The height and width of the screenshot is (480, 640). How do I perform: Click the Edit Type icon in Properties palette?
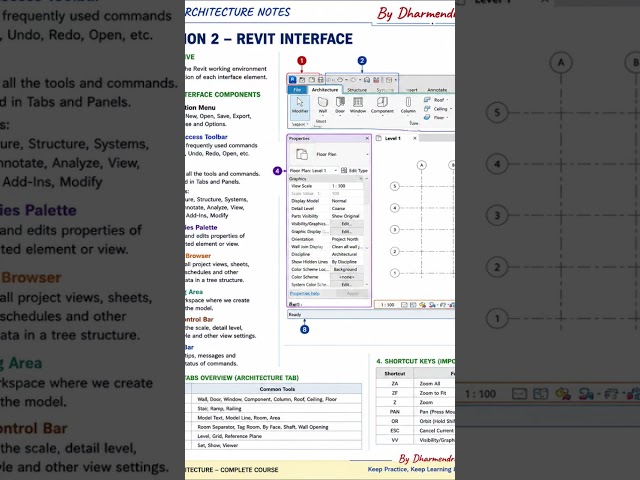pos(344,170)
